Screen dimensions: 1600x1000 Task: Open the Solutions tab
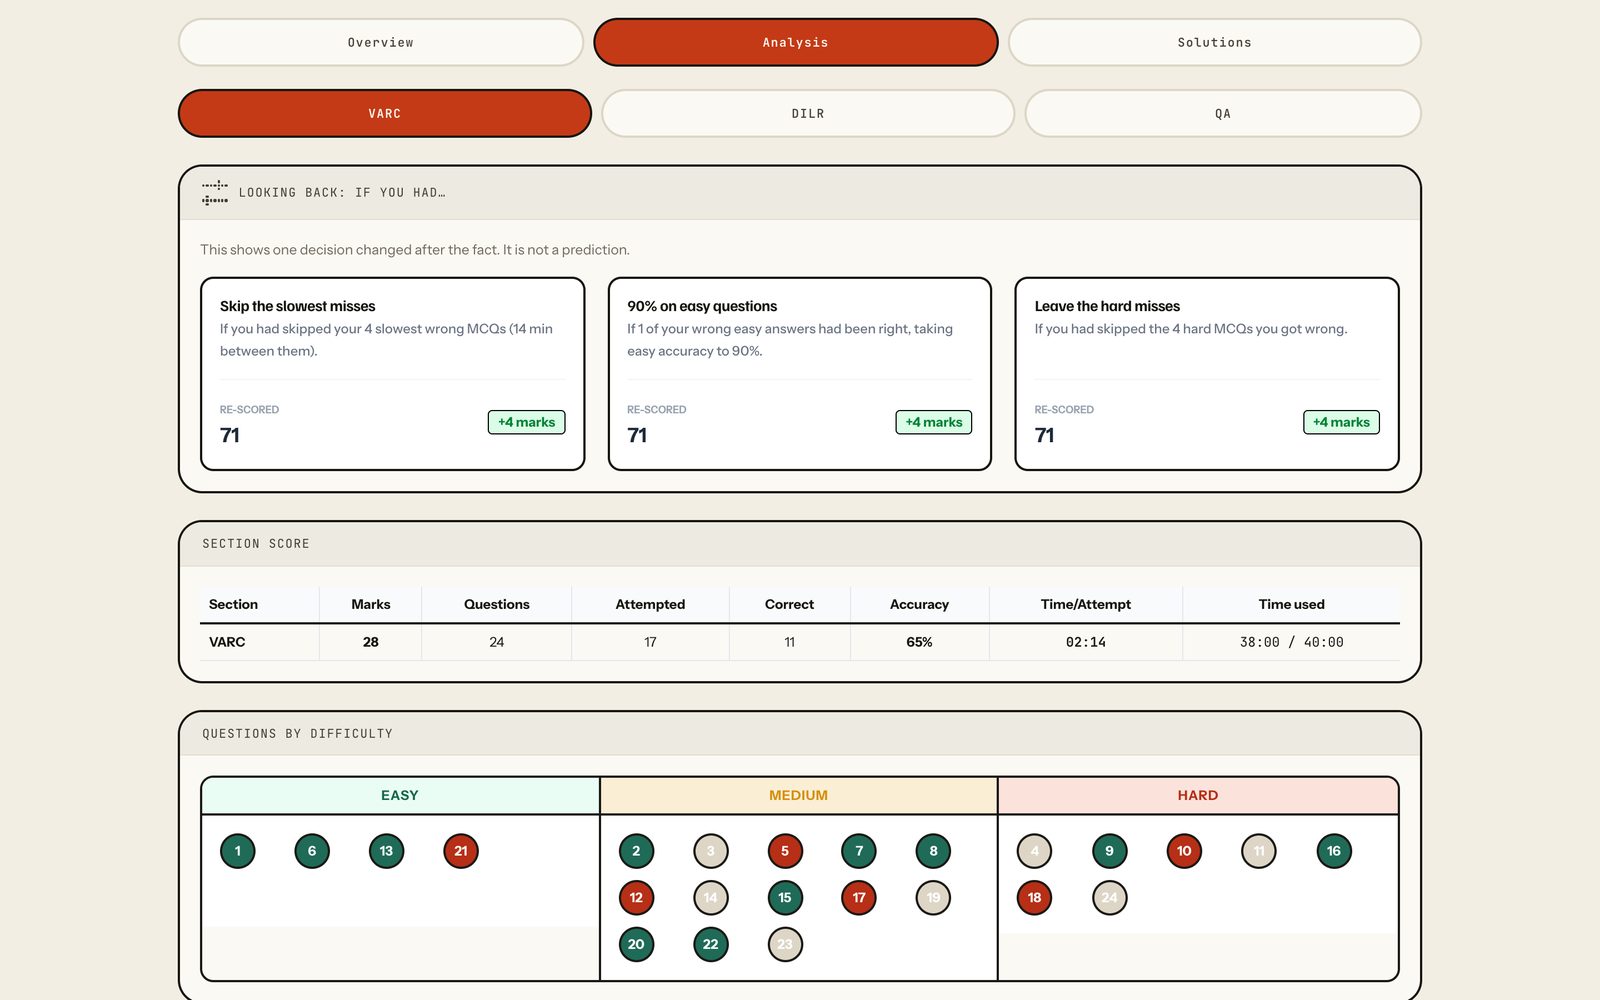(x=1214, y=42)
